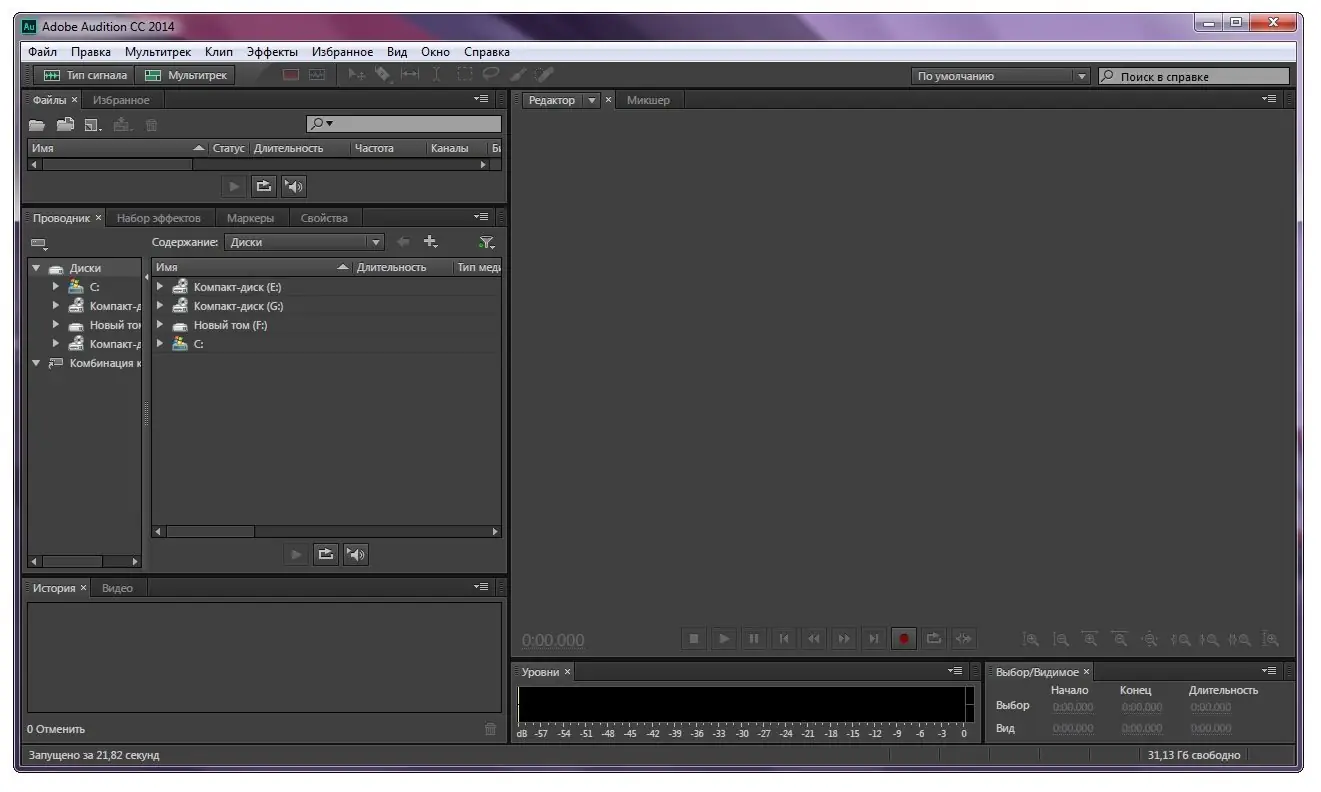Expand Компакт-диск (E:) in contents list
Image resolution: width=1321 pixels, height=792 pixels.
click(x=160, y=287)
